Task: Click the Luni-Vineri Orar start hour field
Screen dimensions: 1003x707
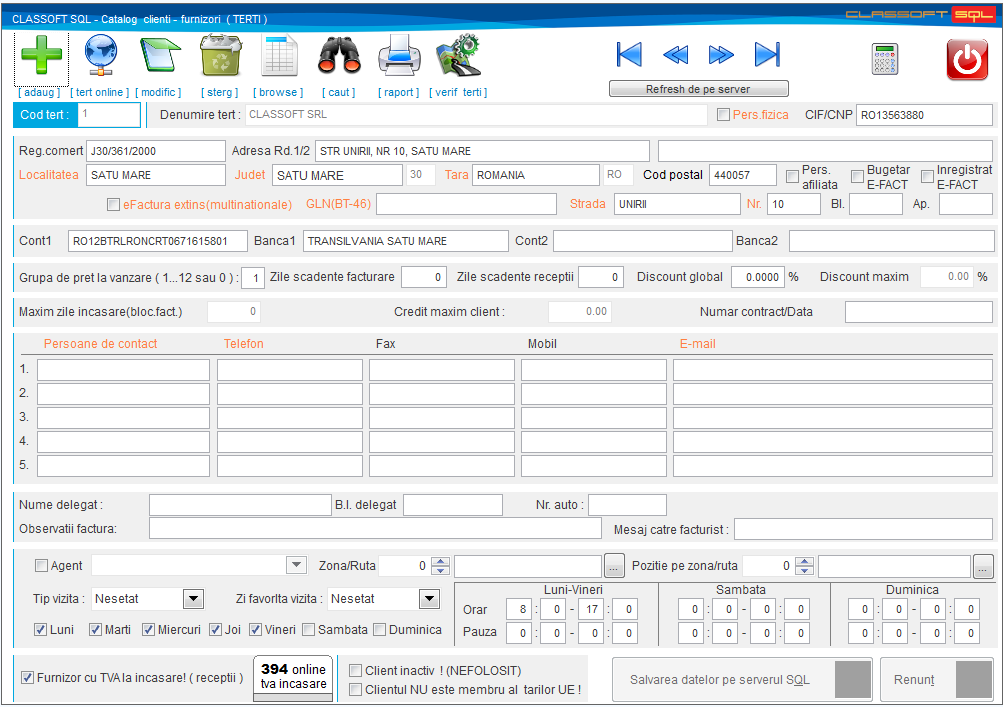Action: [x=519, y=609]
